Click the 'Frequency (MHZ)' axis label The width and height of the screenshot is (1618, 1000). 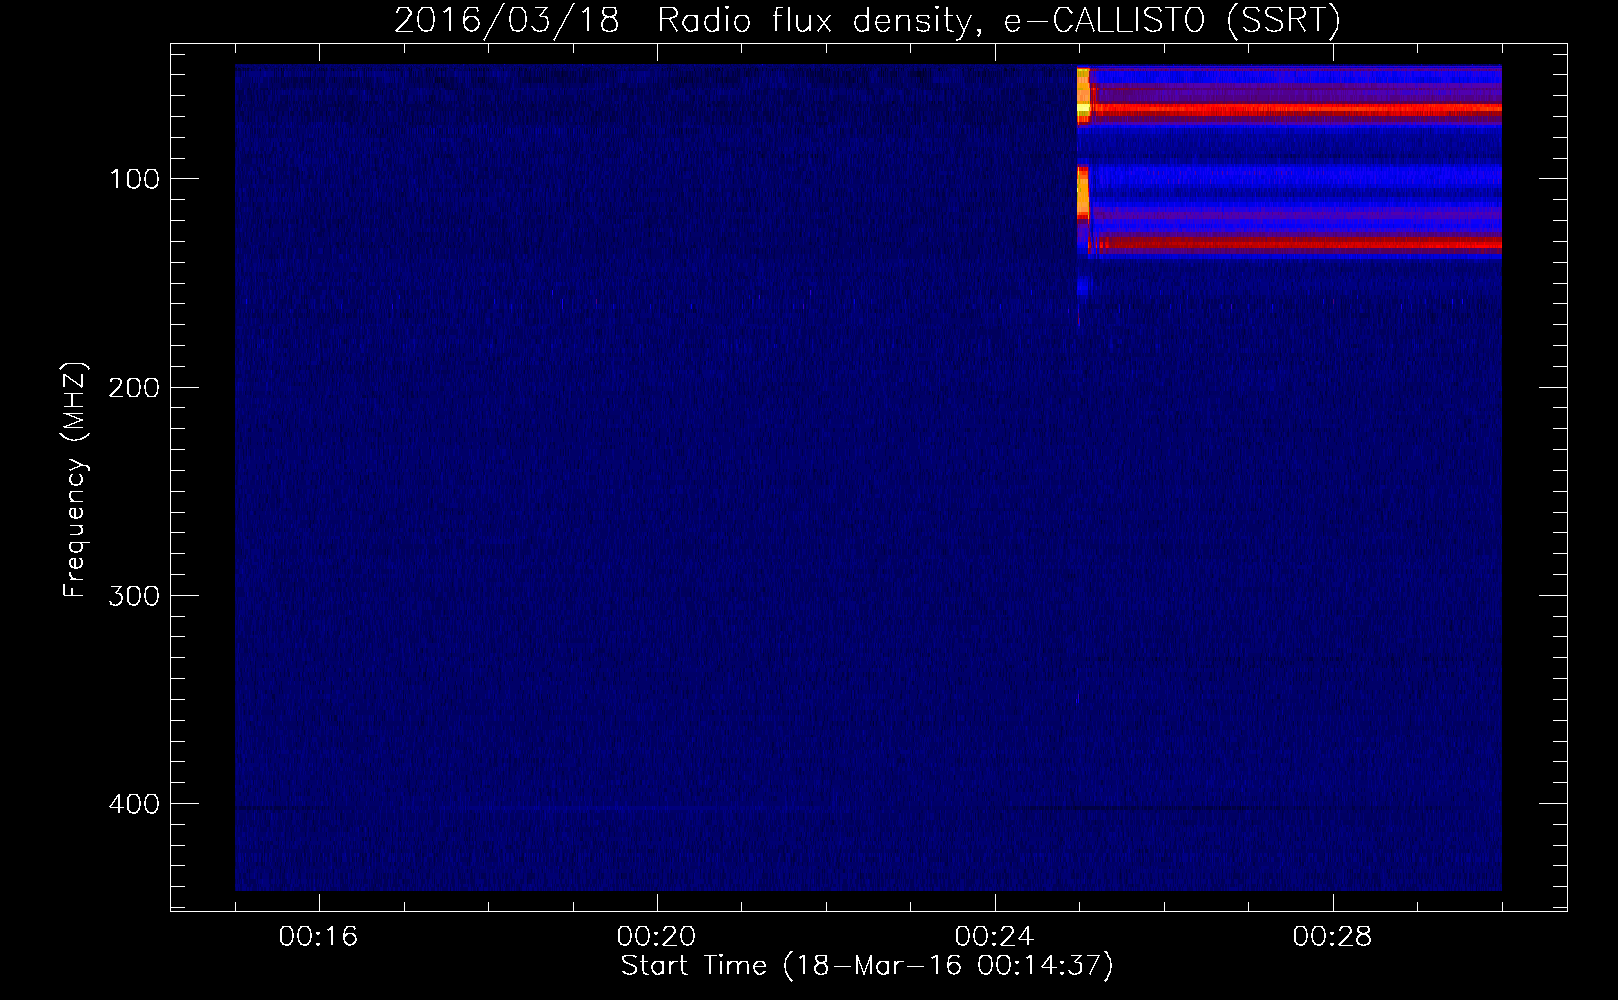75,480
